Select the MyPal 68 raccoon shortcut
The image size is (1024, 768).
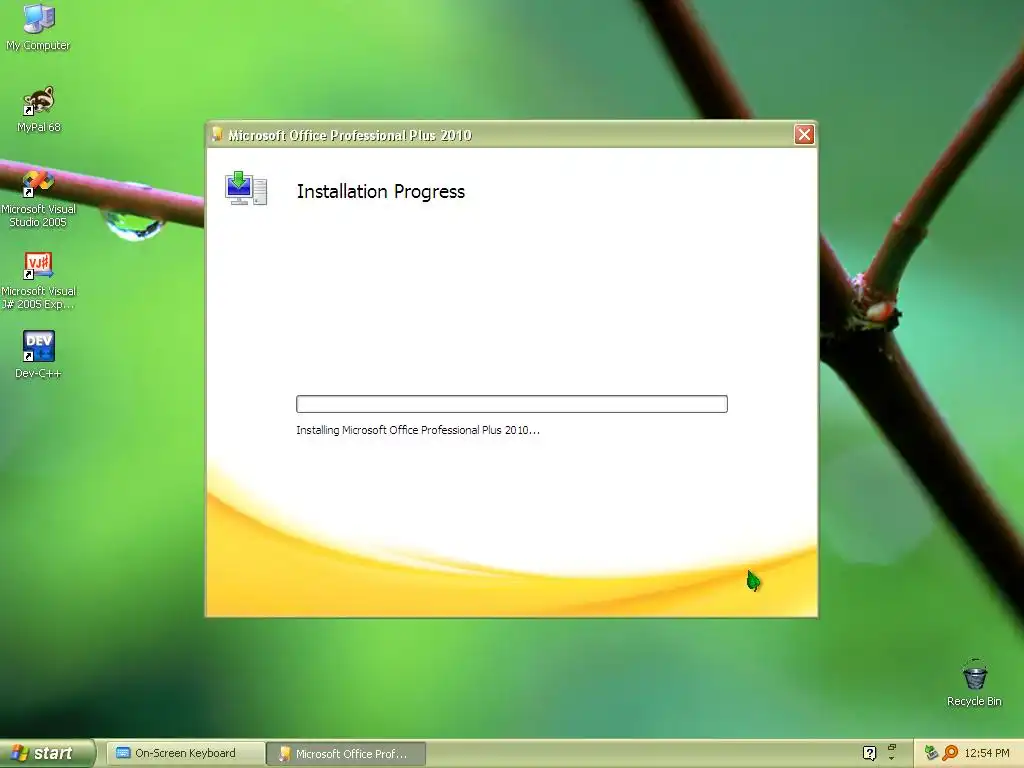[x=39, y=109]
